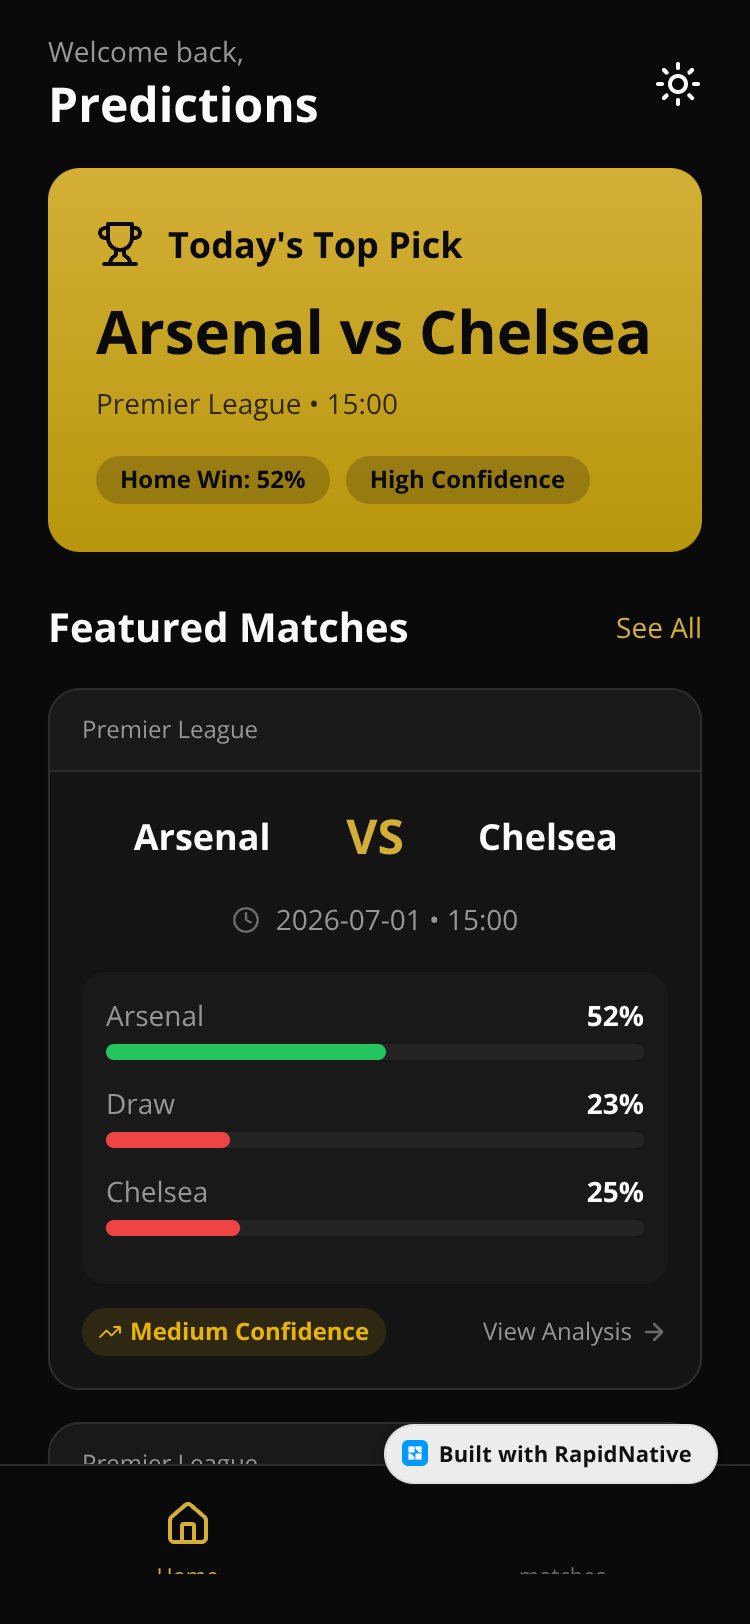Open the Home tab house icon

point(188,1523)
